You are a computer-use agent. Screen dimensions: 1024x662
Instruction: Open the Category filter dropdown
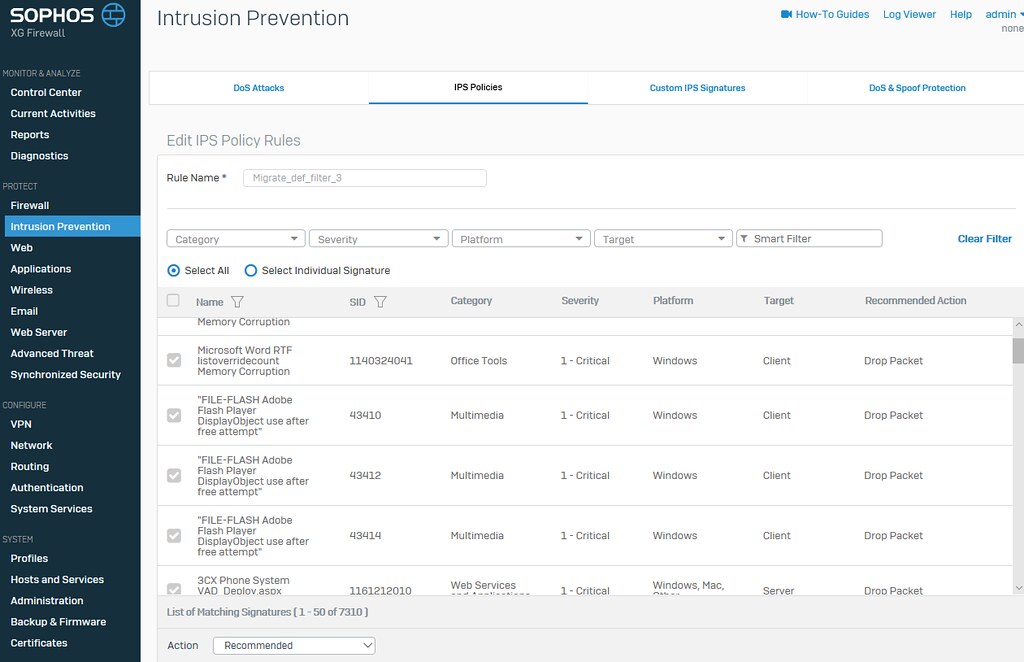click(x=236, y=239)
